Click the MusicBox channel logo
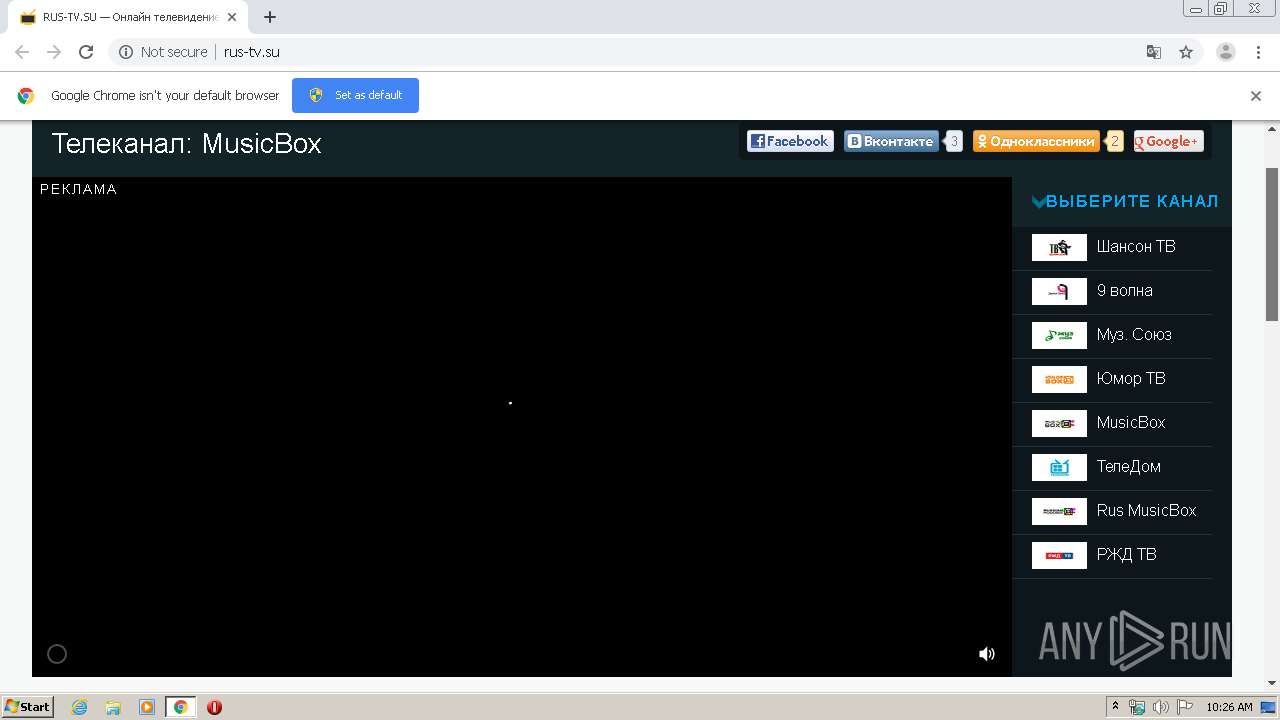This screenshot has height=720, width=1280. [x=1059, y=423]
